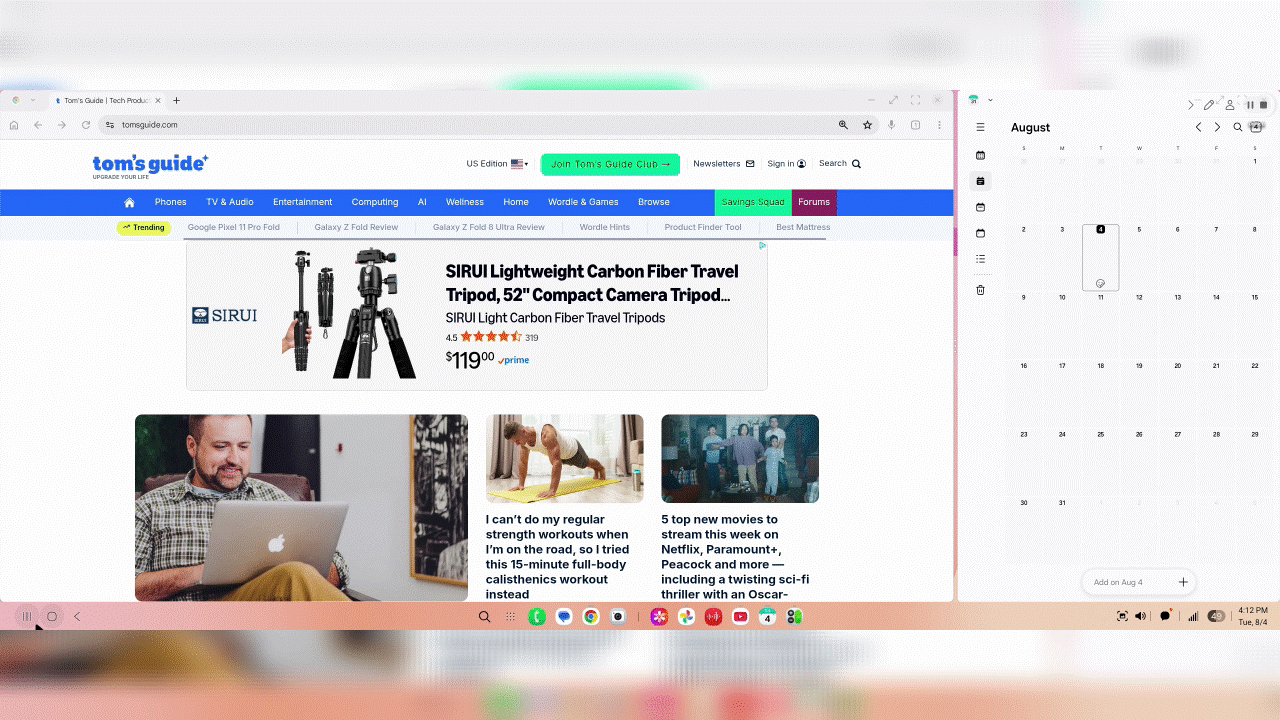
Task: Bookmark this page with the star
Action: (x=867, y=125)
